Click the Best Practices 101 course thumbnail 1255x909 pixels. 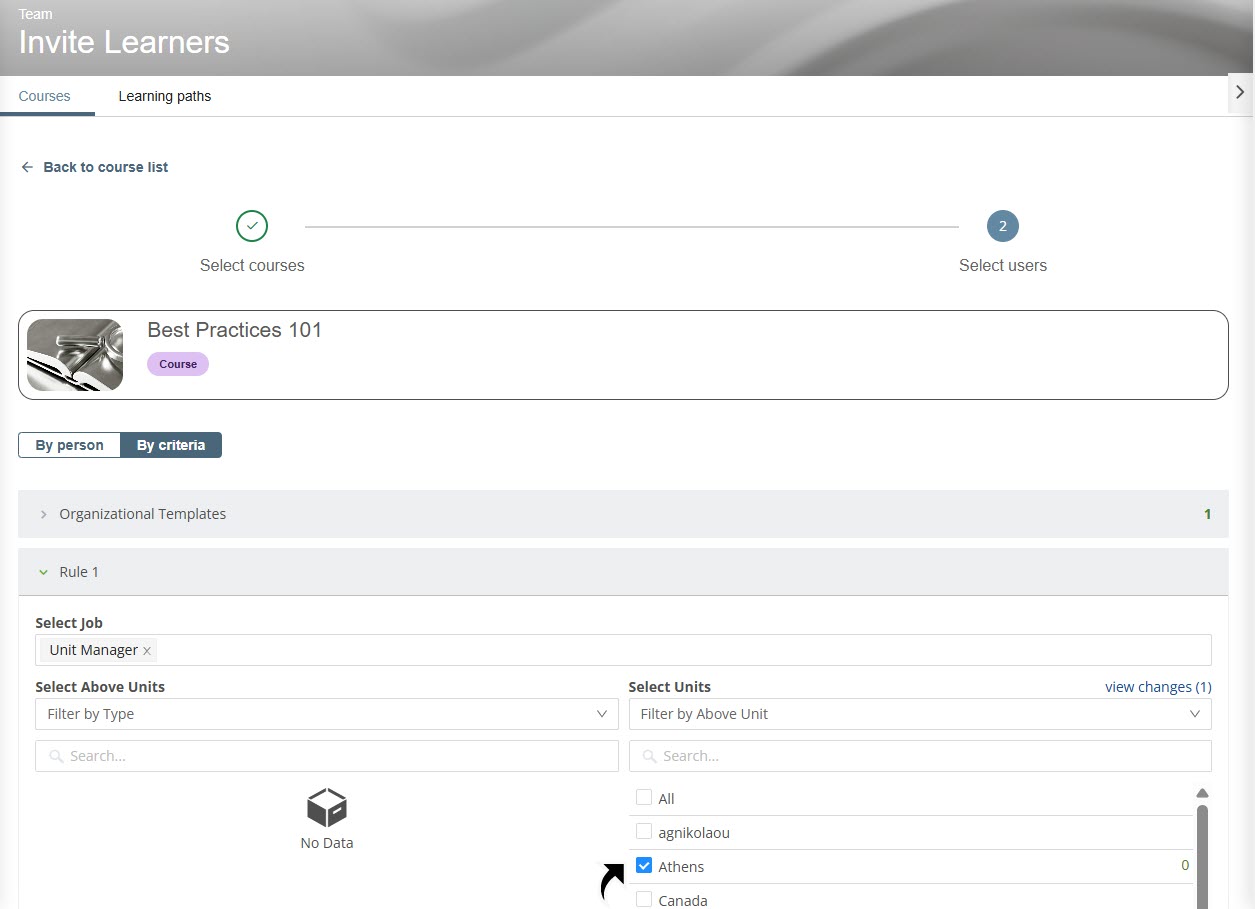(75, 355)
